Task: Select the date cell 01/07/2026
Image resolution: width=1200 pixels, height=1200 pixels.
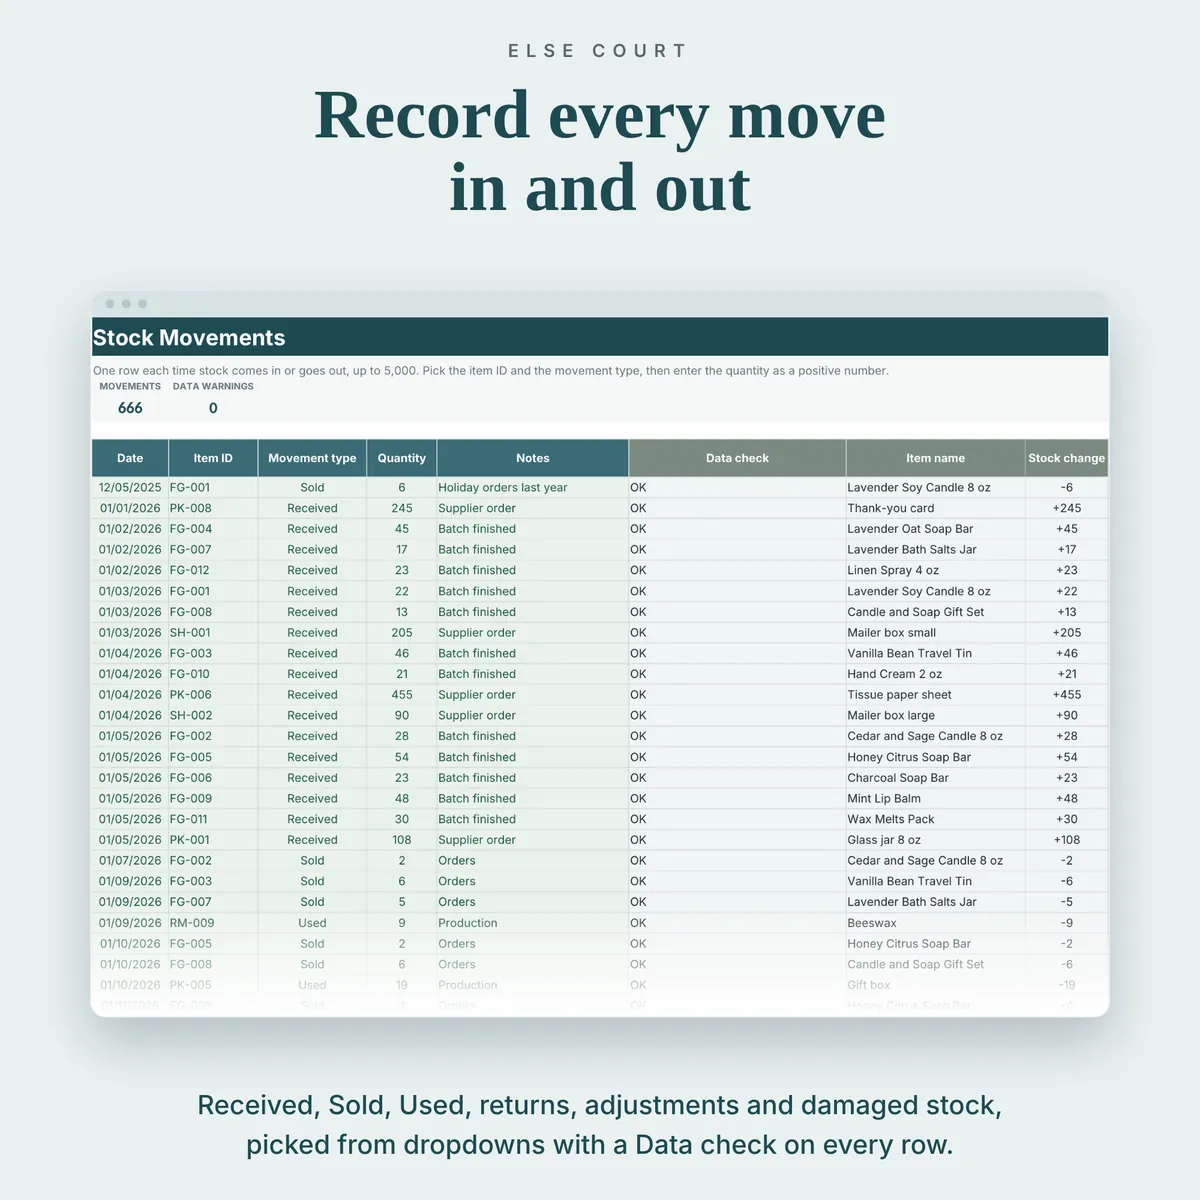Action: pos(130,861)
